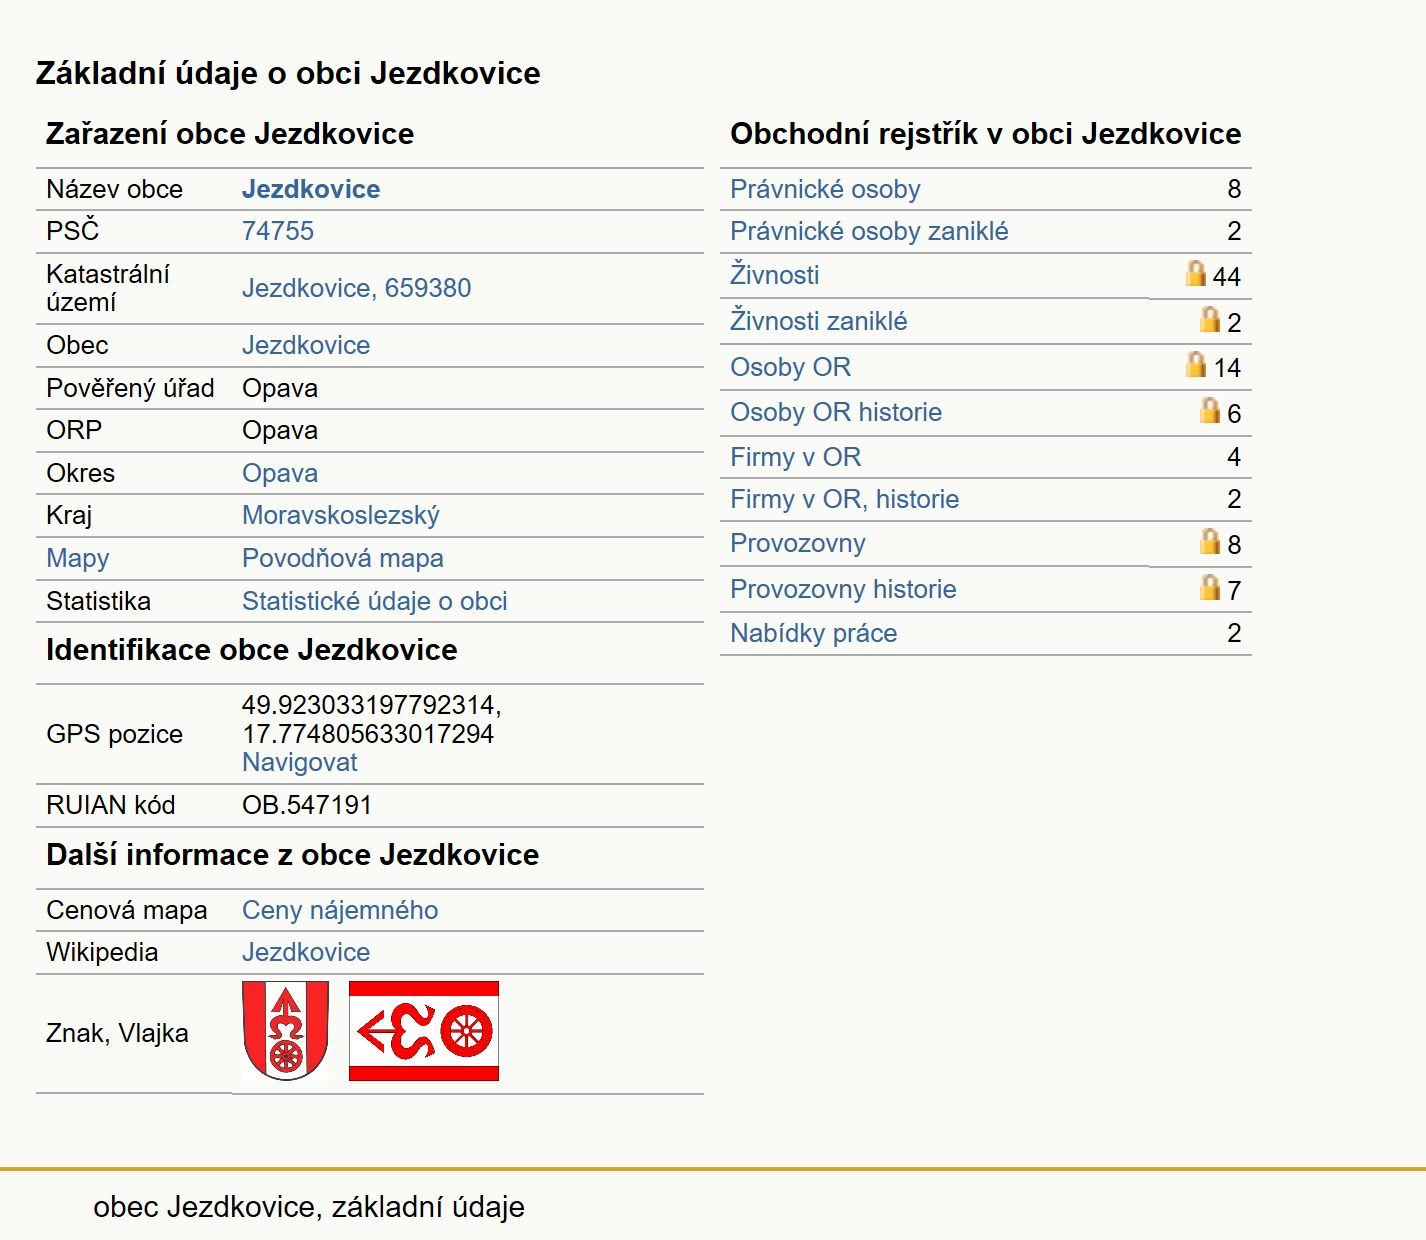
Task: Click the lock icon in Osoby OR row
Action: [1195, 364]
